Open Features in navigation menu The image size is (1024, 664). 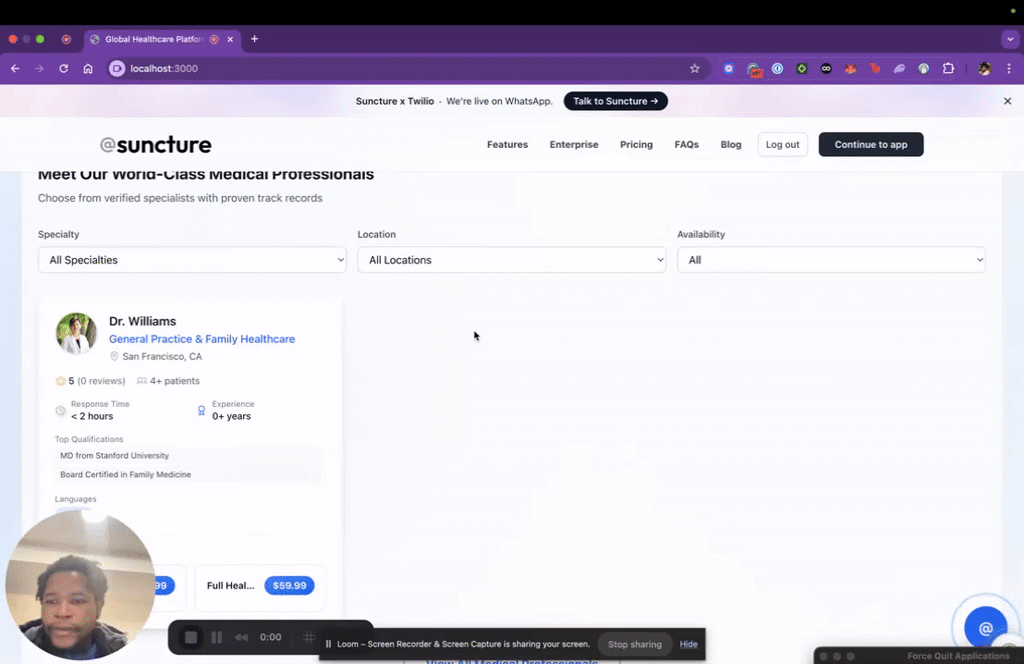tap(507, 145)
